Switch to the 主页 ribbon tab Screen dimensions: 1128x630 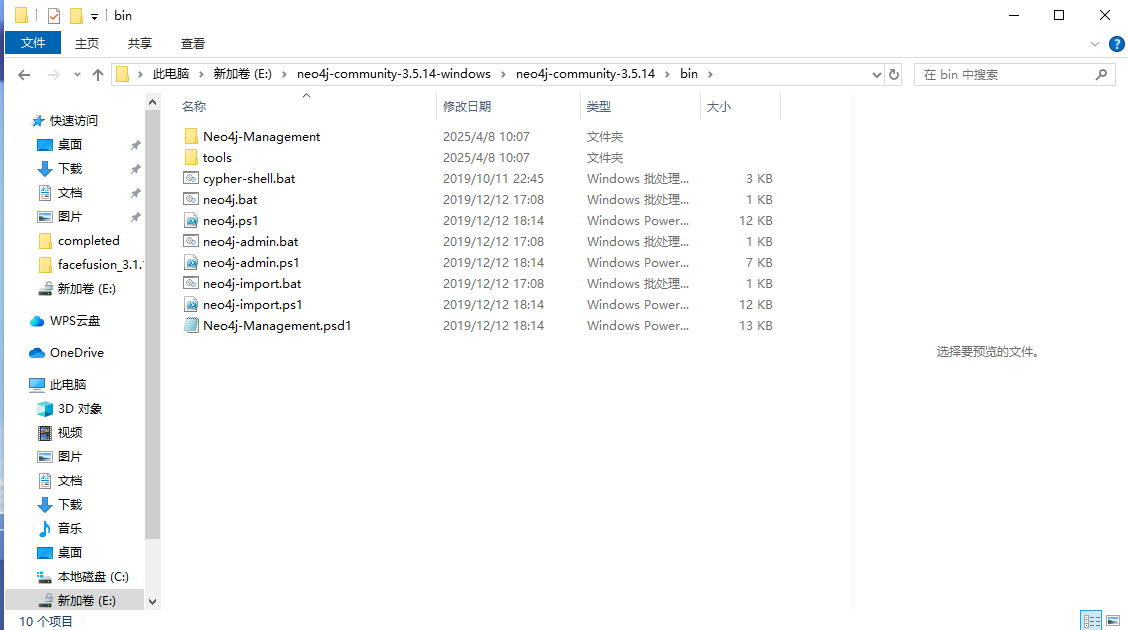(87, 43)
